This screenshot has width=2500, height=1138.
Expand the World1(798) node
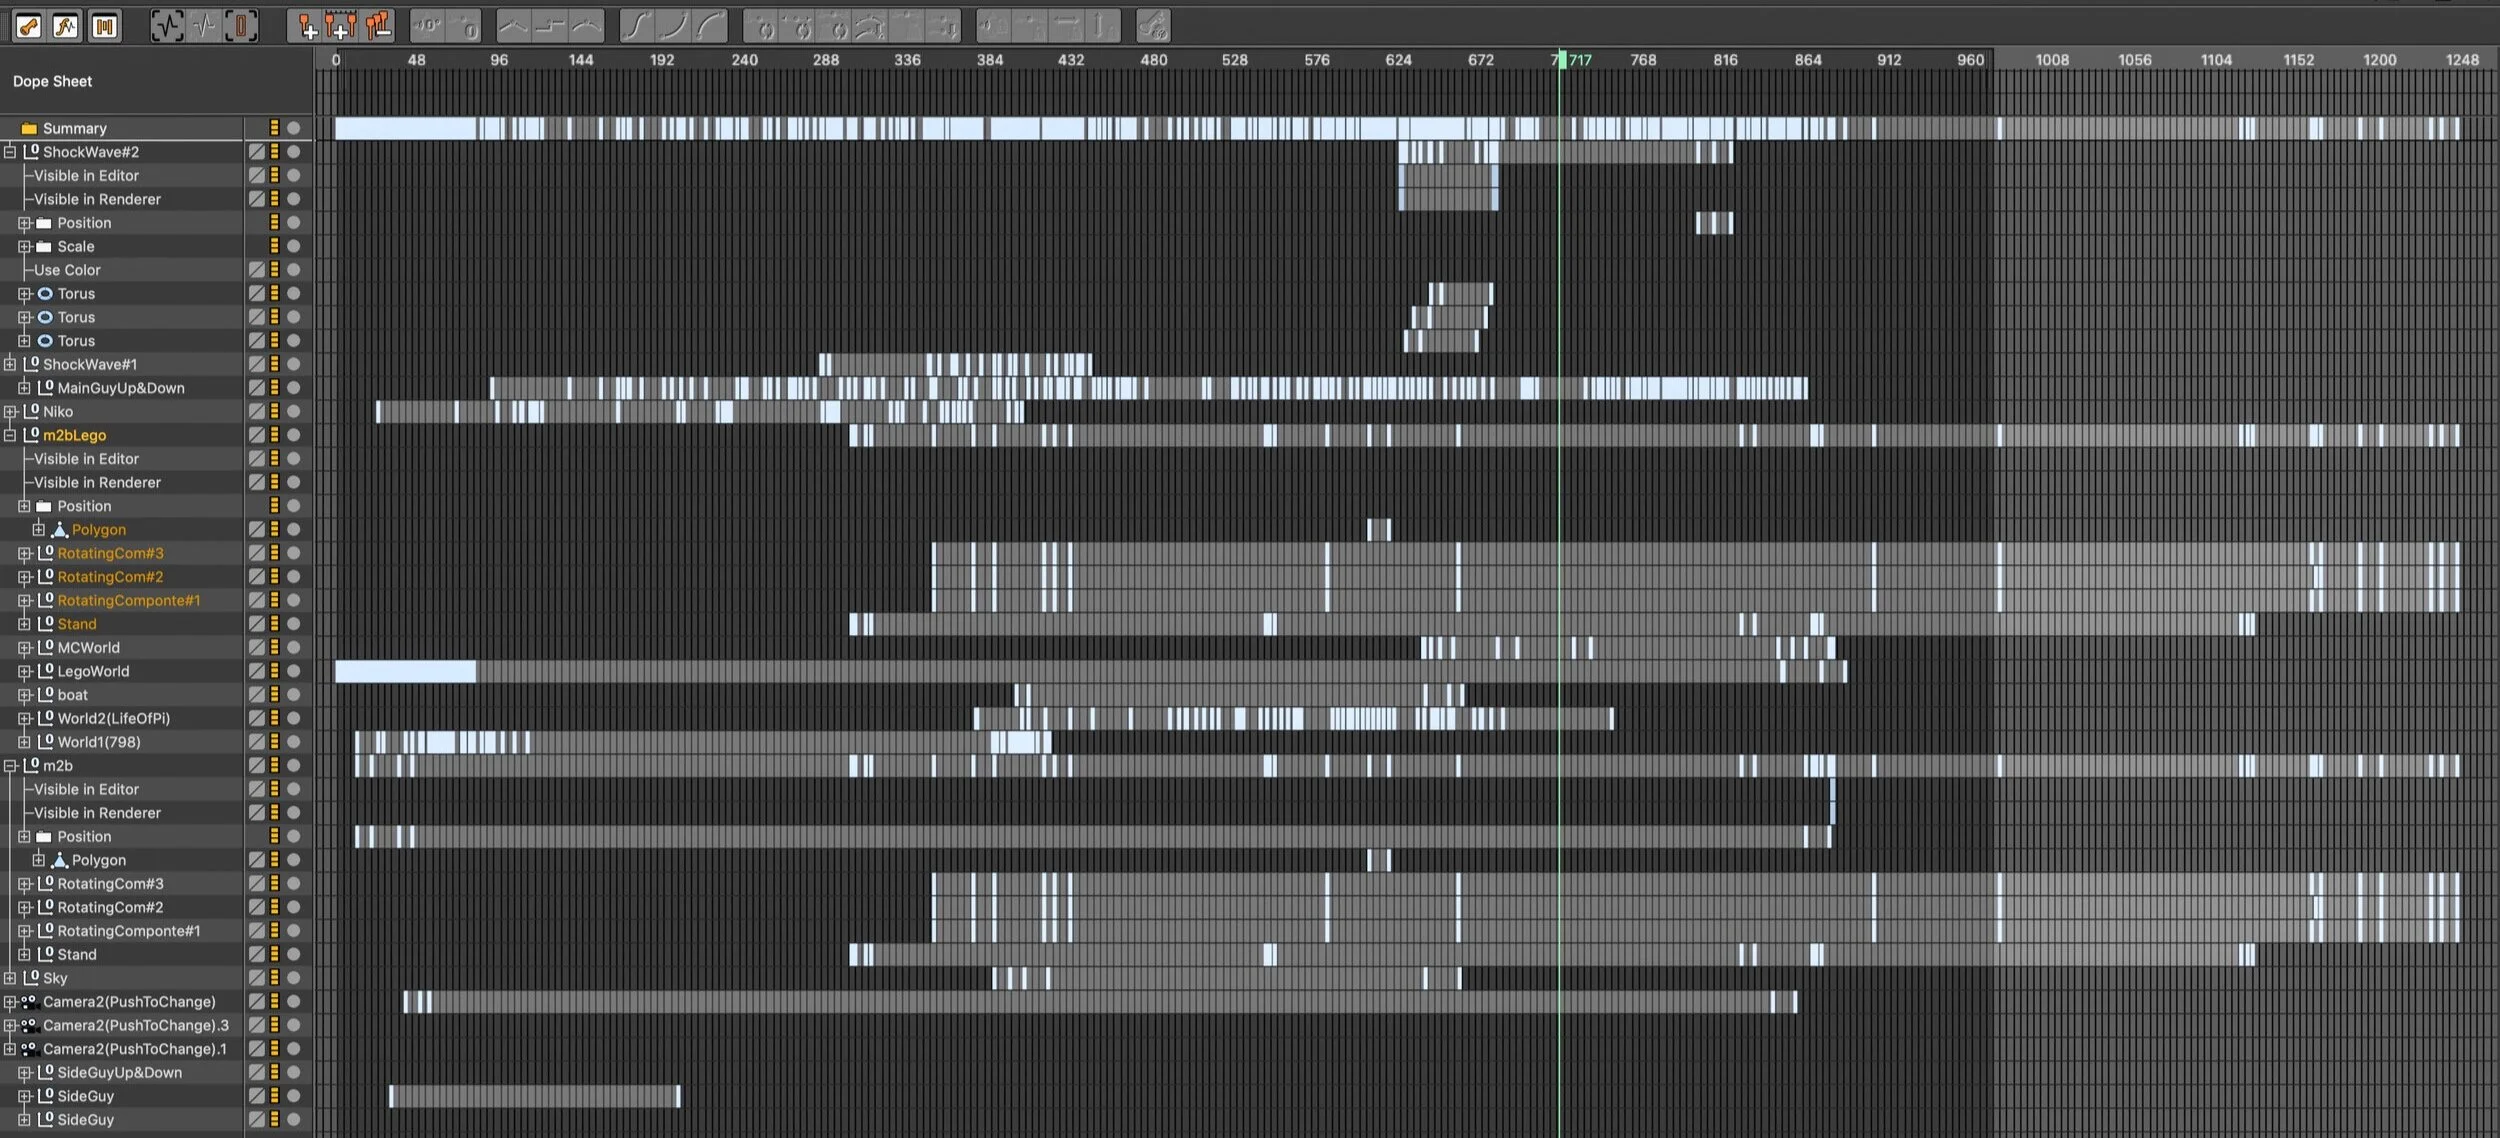click(24, 742)
